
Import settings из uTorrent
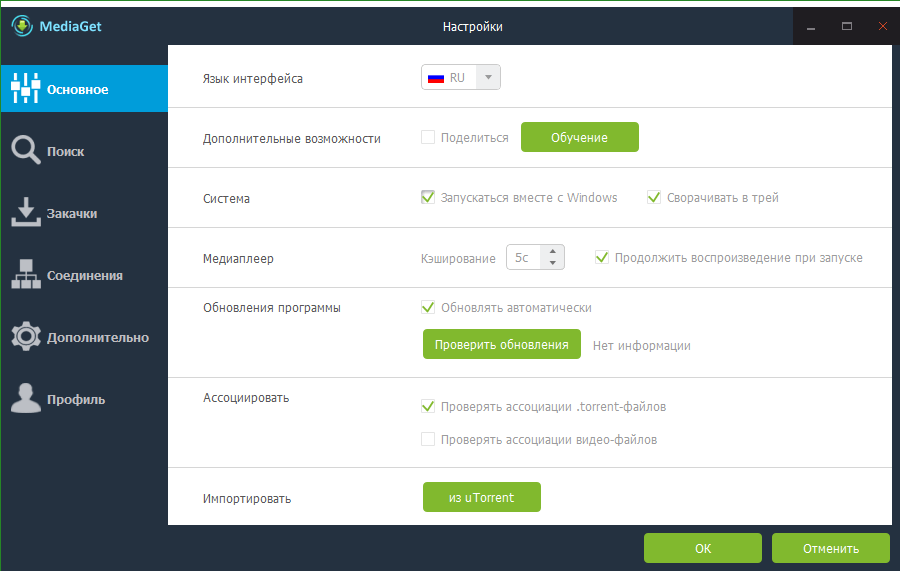click(x=482, y=497)
